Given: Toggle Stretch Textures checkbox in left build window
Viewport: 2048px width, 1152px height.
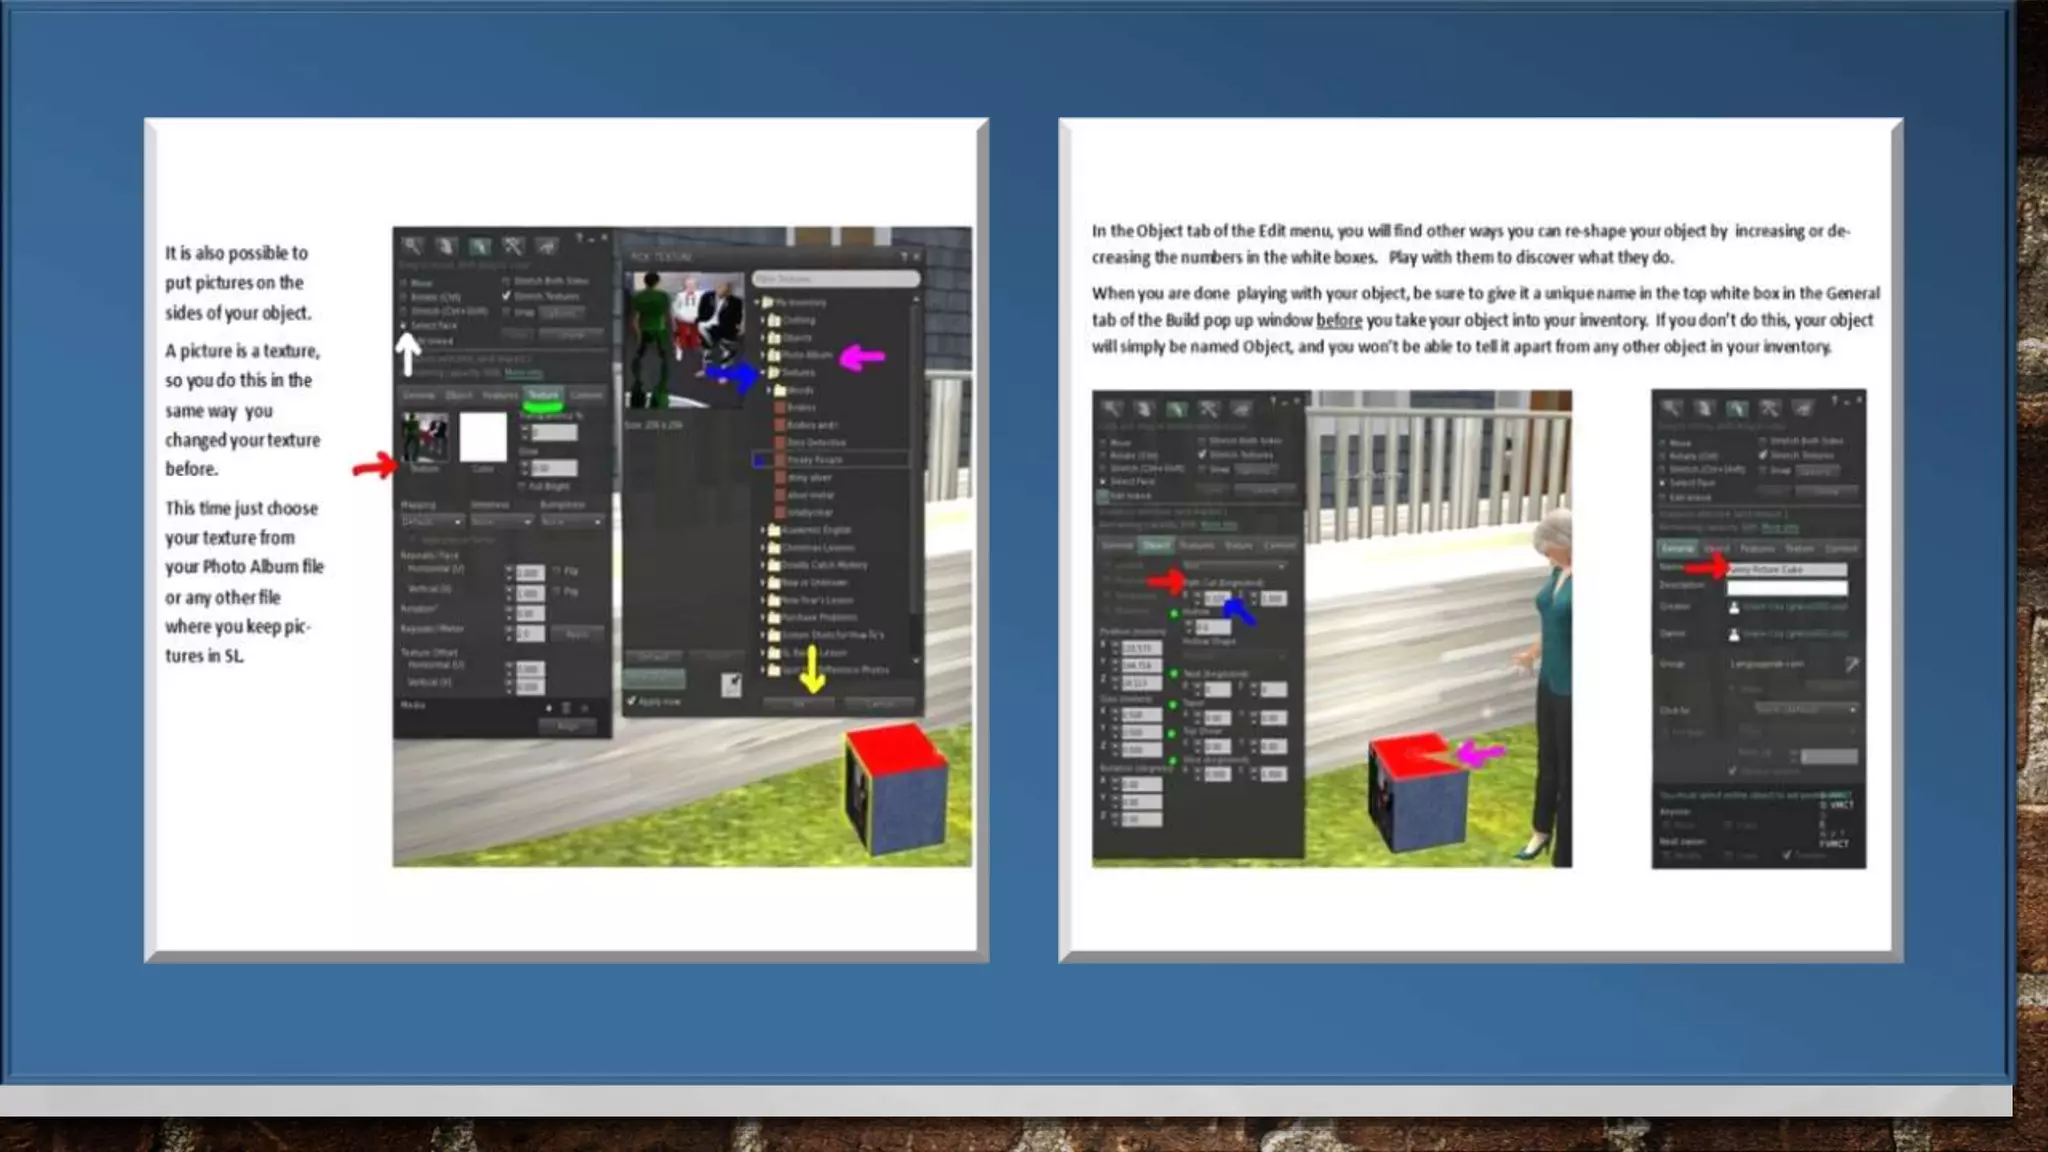Looking at the screenshot, I should coord(507,296).
